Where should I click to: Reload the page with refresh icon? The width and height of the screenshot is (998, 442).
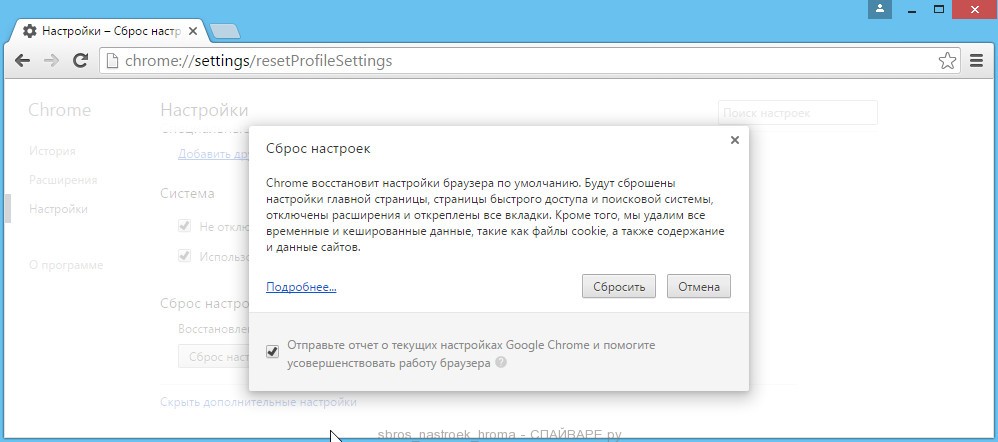pos(80,61)
